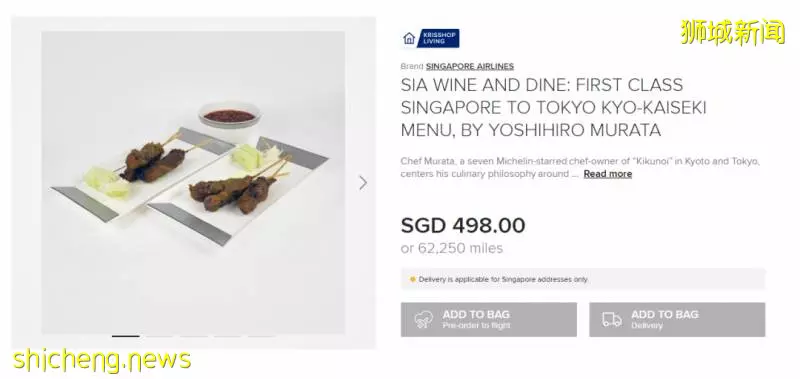
Task: Click the KrisShop Living blue badge
Action: [x=438, y=38]
